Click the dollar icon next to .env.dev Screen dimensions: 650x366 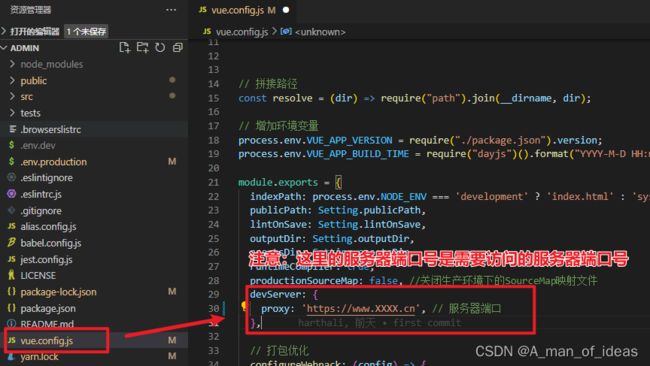12,145
